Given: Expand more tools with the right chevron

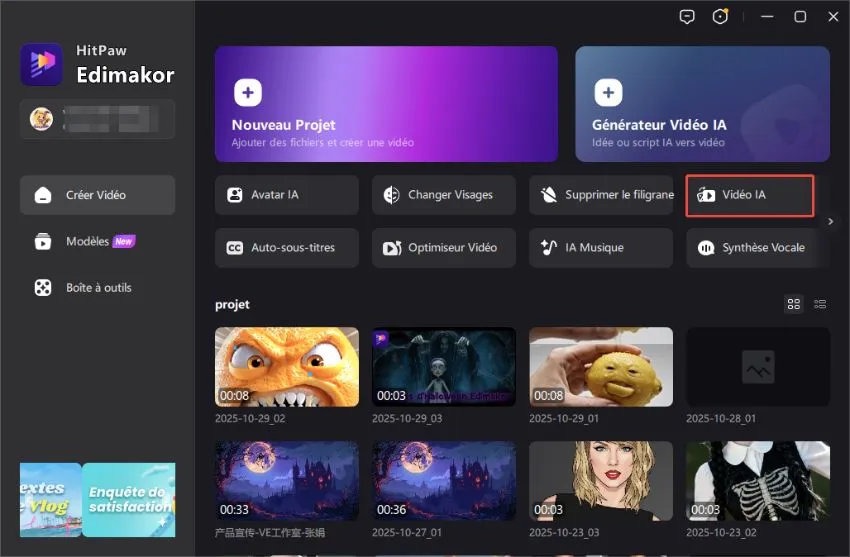Looking at the screenshot, I should point(830,221).
